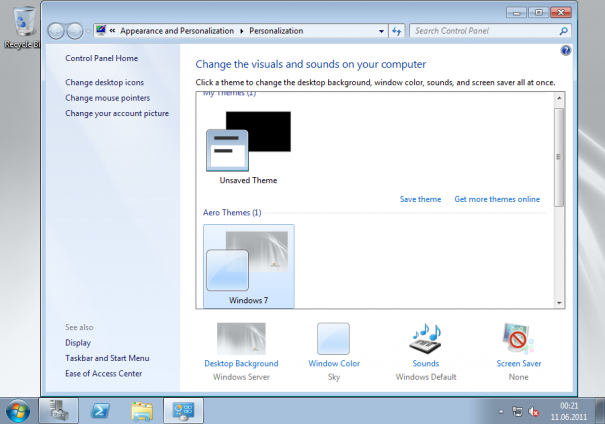Click the Window Color text link

334,363
